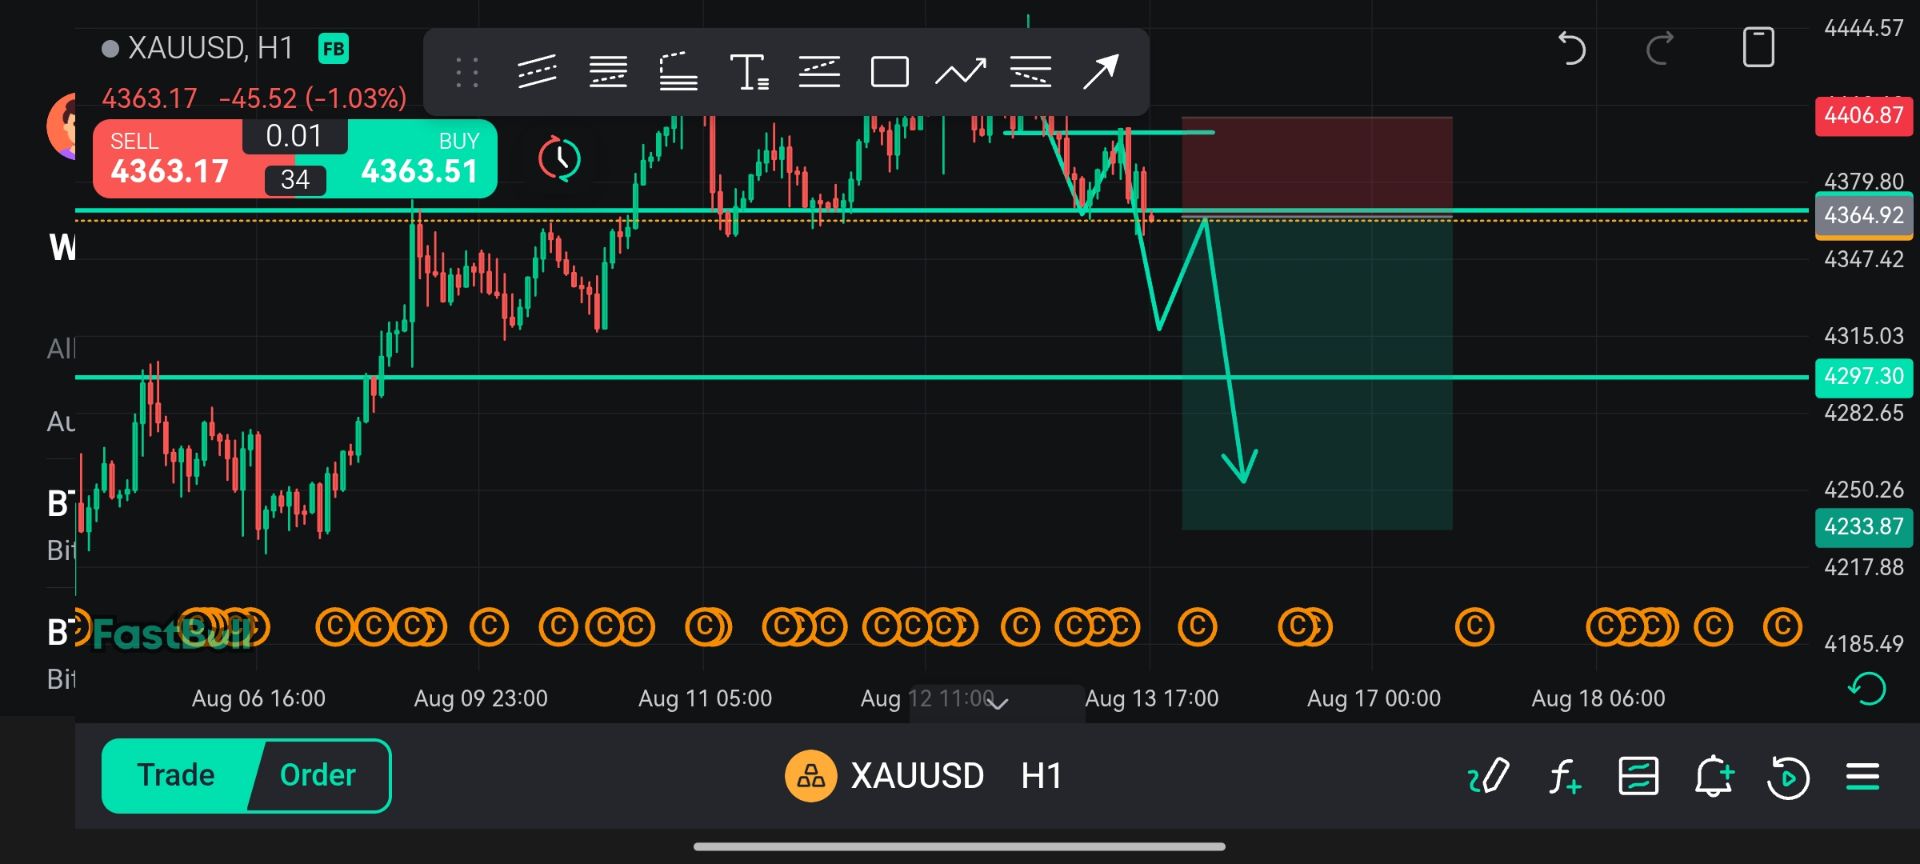Switch to the Trade tab
The image size is (1920, 864).
pyautogui.click(x=176, y=775)
